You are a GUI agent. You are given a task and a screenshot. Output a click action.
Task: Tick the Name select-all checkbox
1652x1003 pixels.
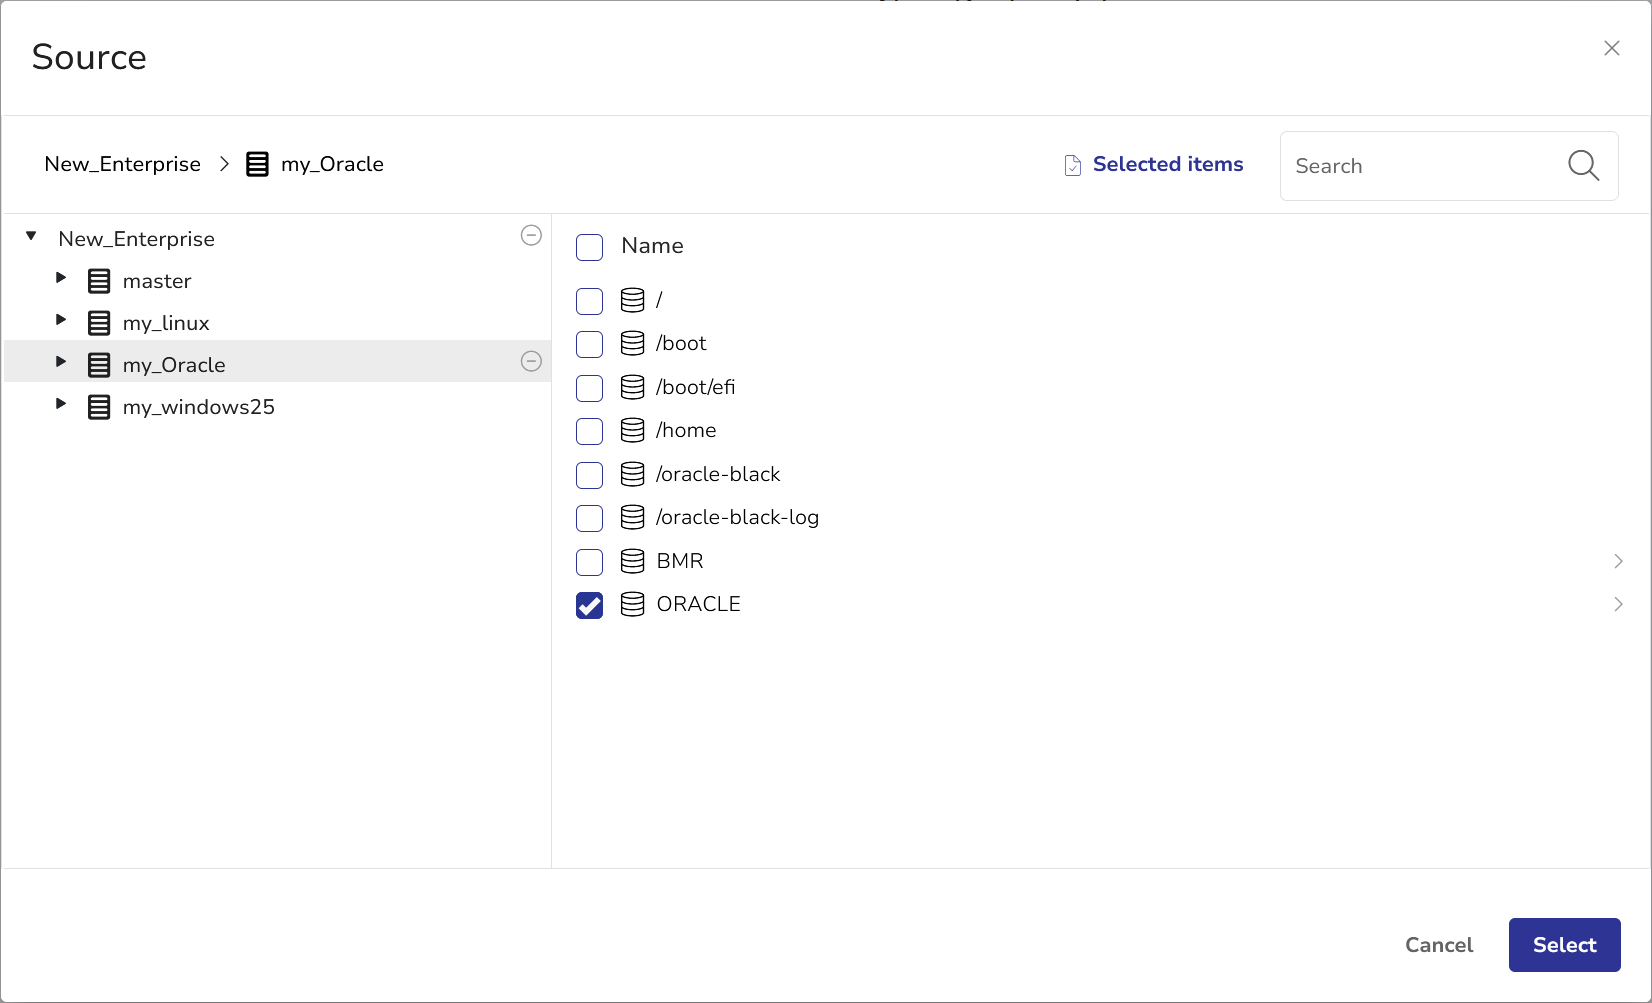point(590,247)
